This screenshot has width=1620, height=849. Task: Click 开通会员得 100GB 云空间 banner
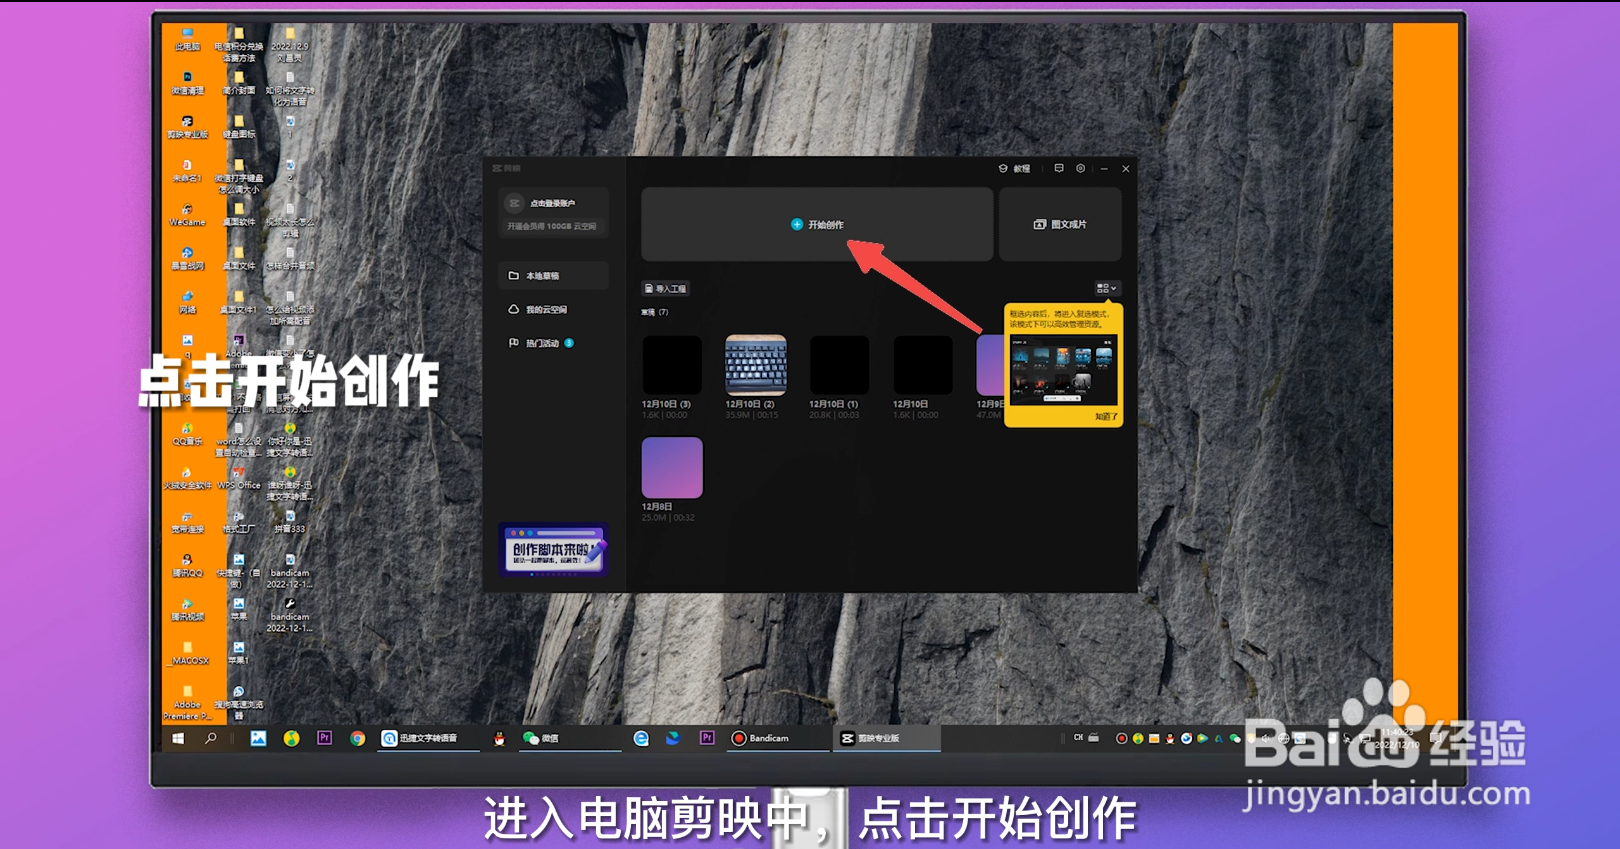click(551, 226)
